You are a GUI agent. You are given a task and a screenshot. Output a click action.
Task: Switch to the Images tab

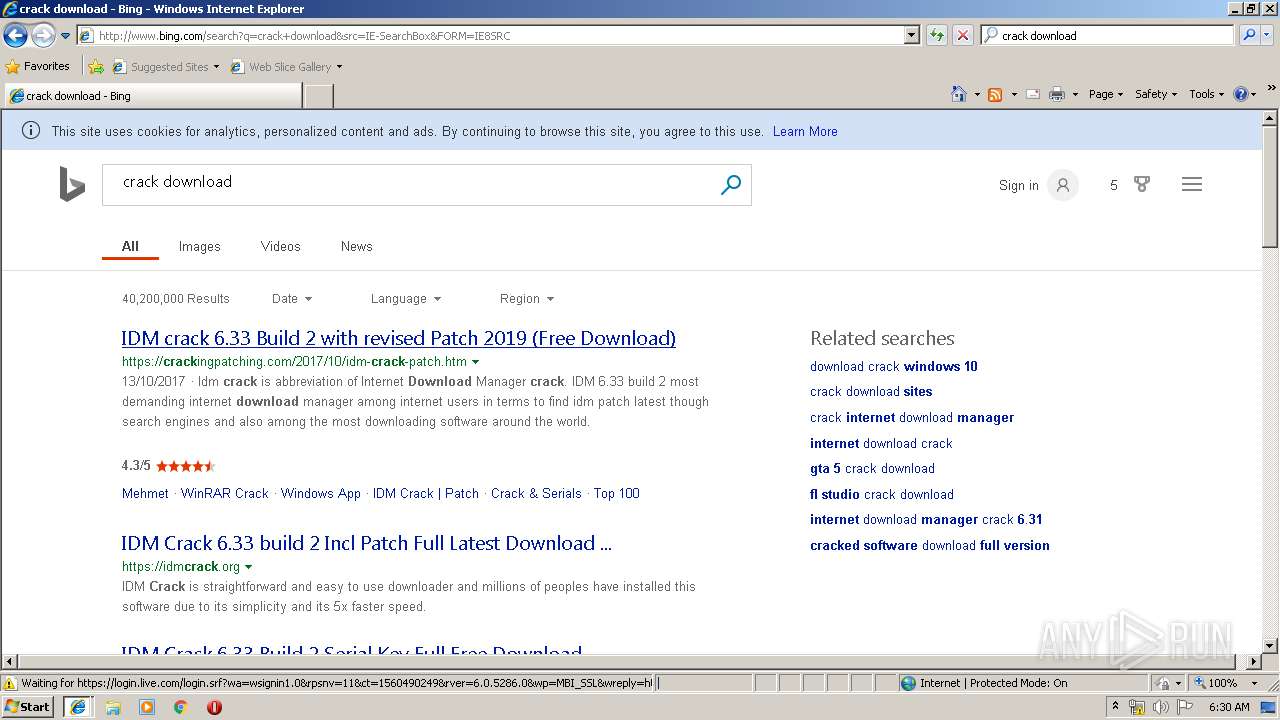coord(200,246)
